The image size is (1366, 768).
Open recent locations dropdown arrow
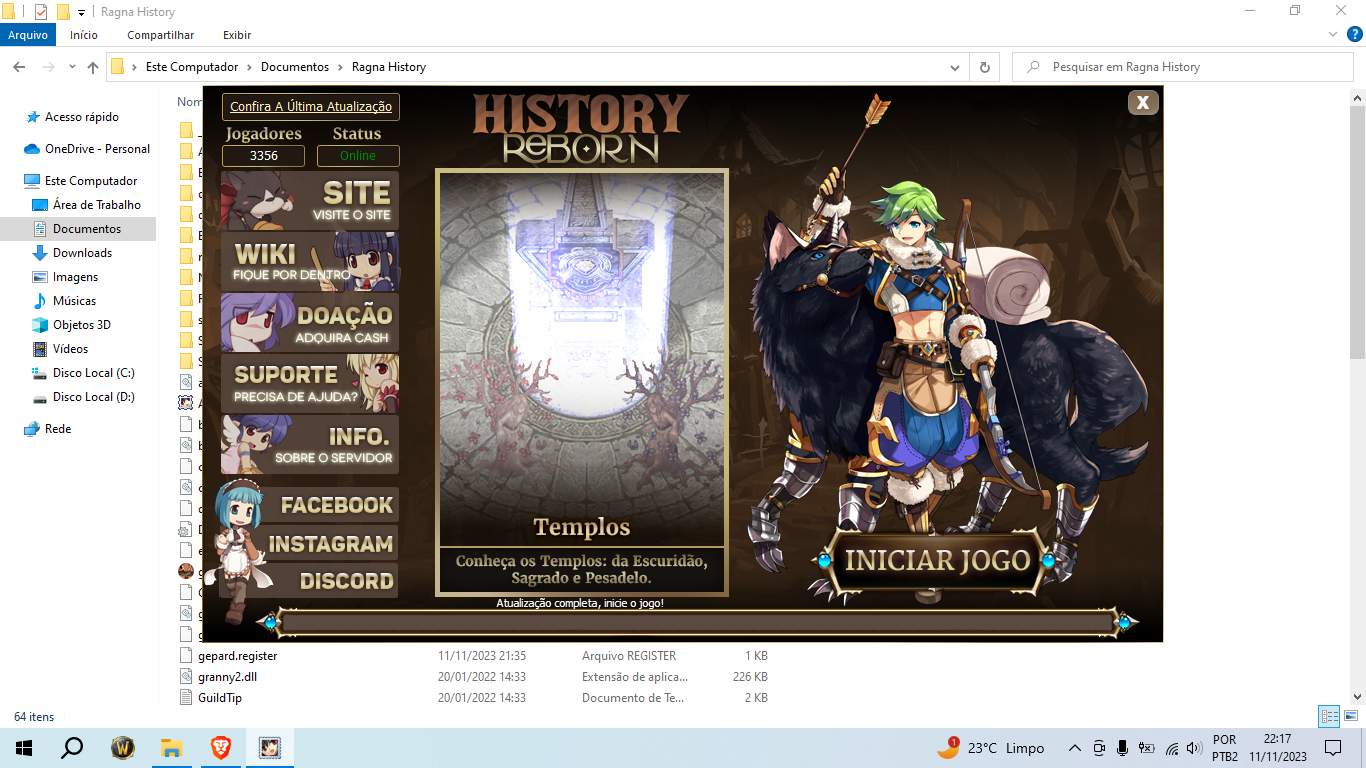(72, 67)
